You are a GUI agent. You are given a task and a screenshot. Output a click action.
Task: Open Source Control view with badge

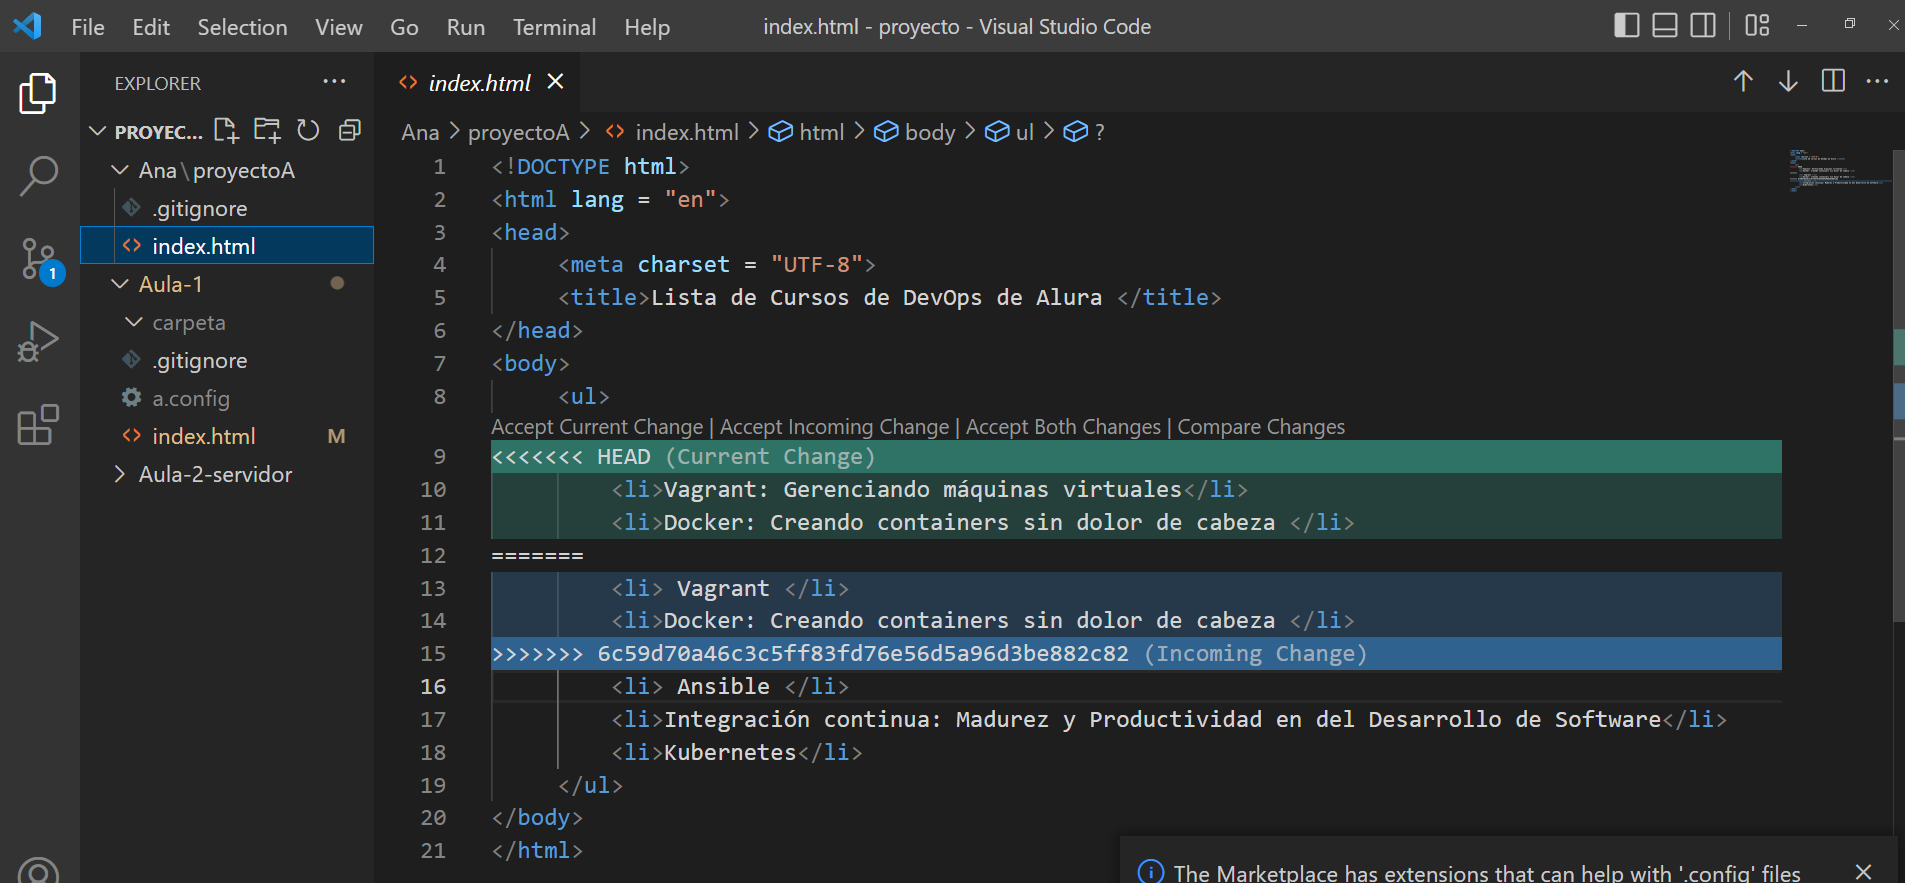pyautogui.click(x=40, y=260)
